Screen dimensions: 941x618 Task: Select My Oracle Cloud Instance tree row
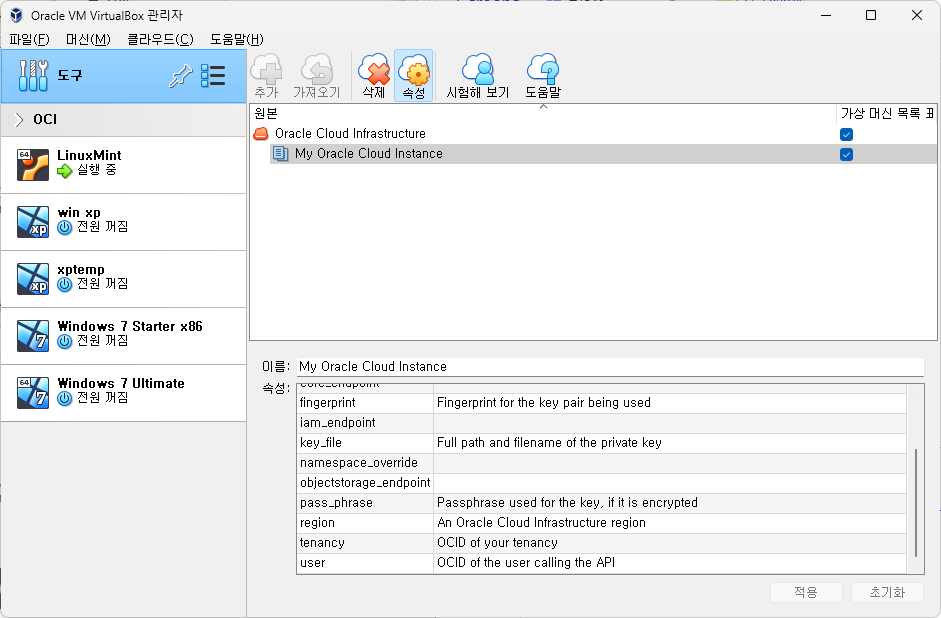603,154
